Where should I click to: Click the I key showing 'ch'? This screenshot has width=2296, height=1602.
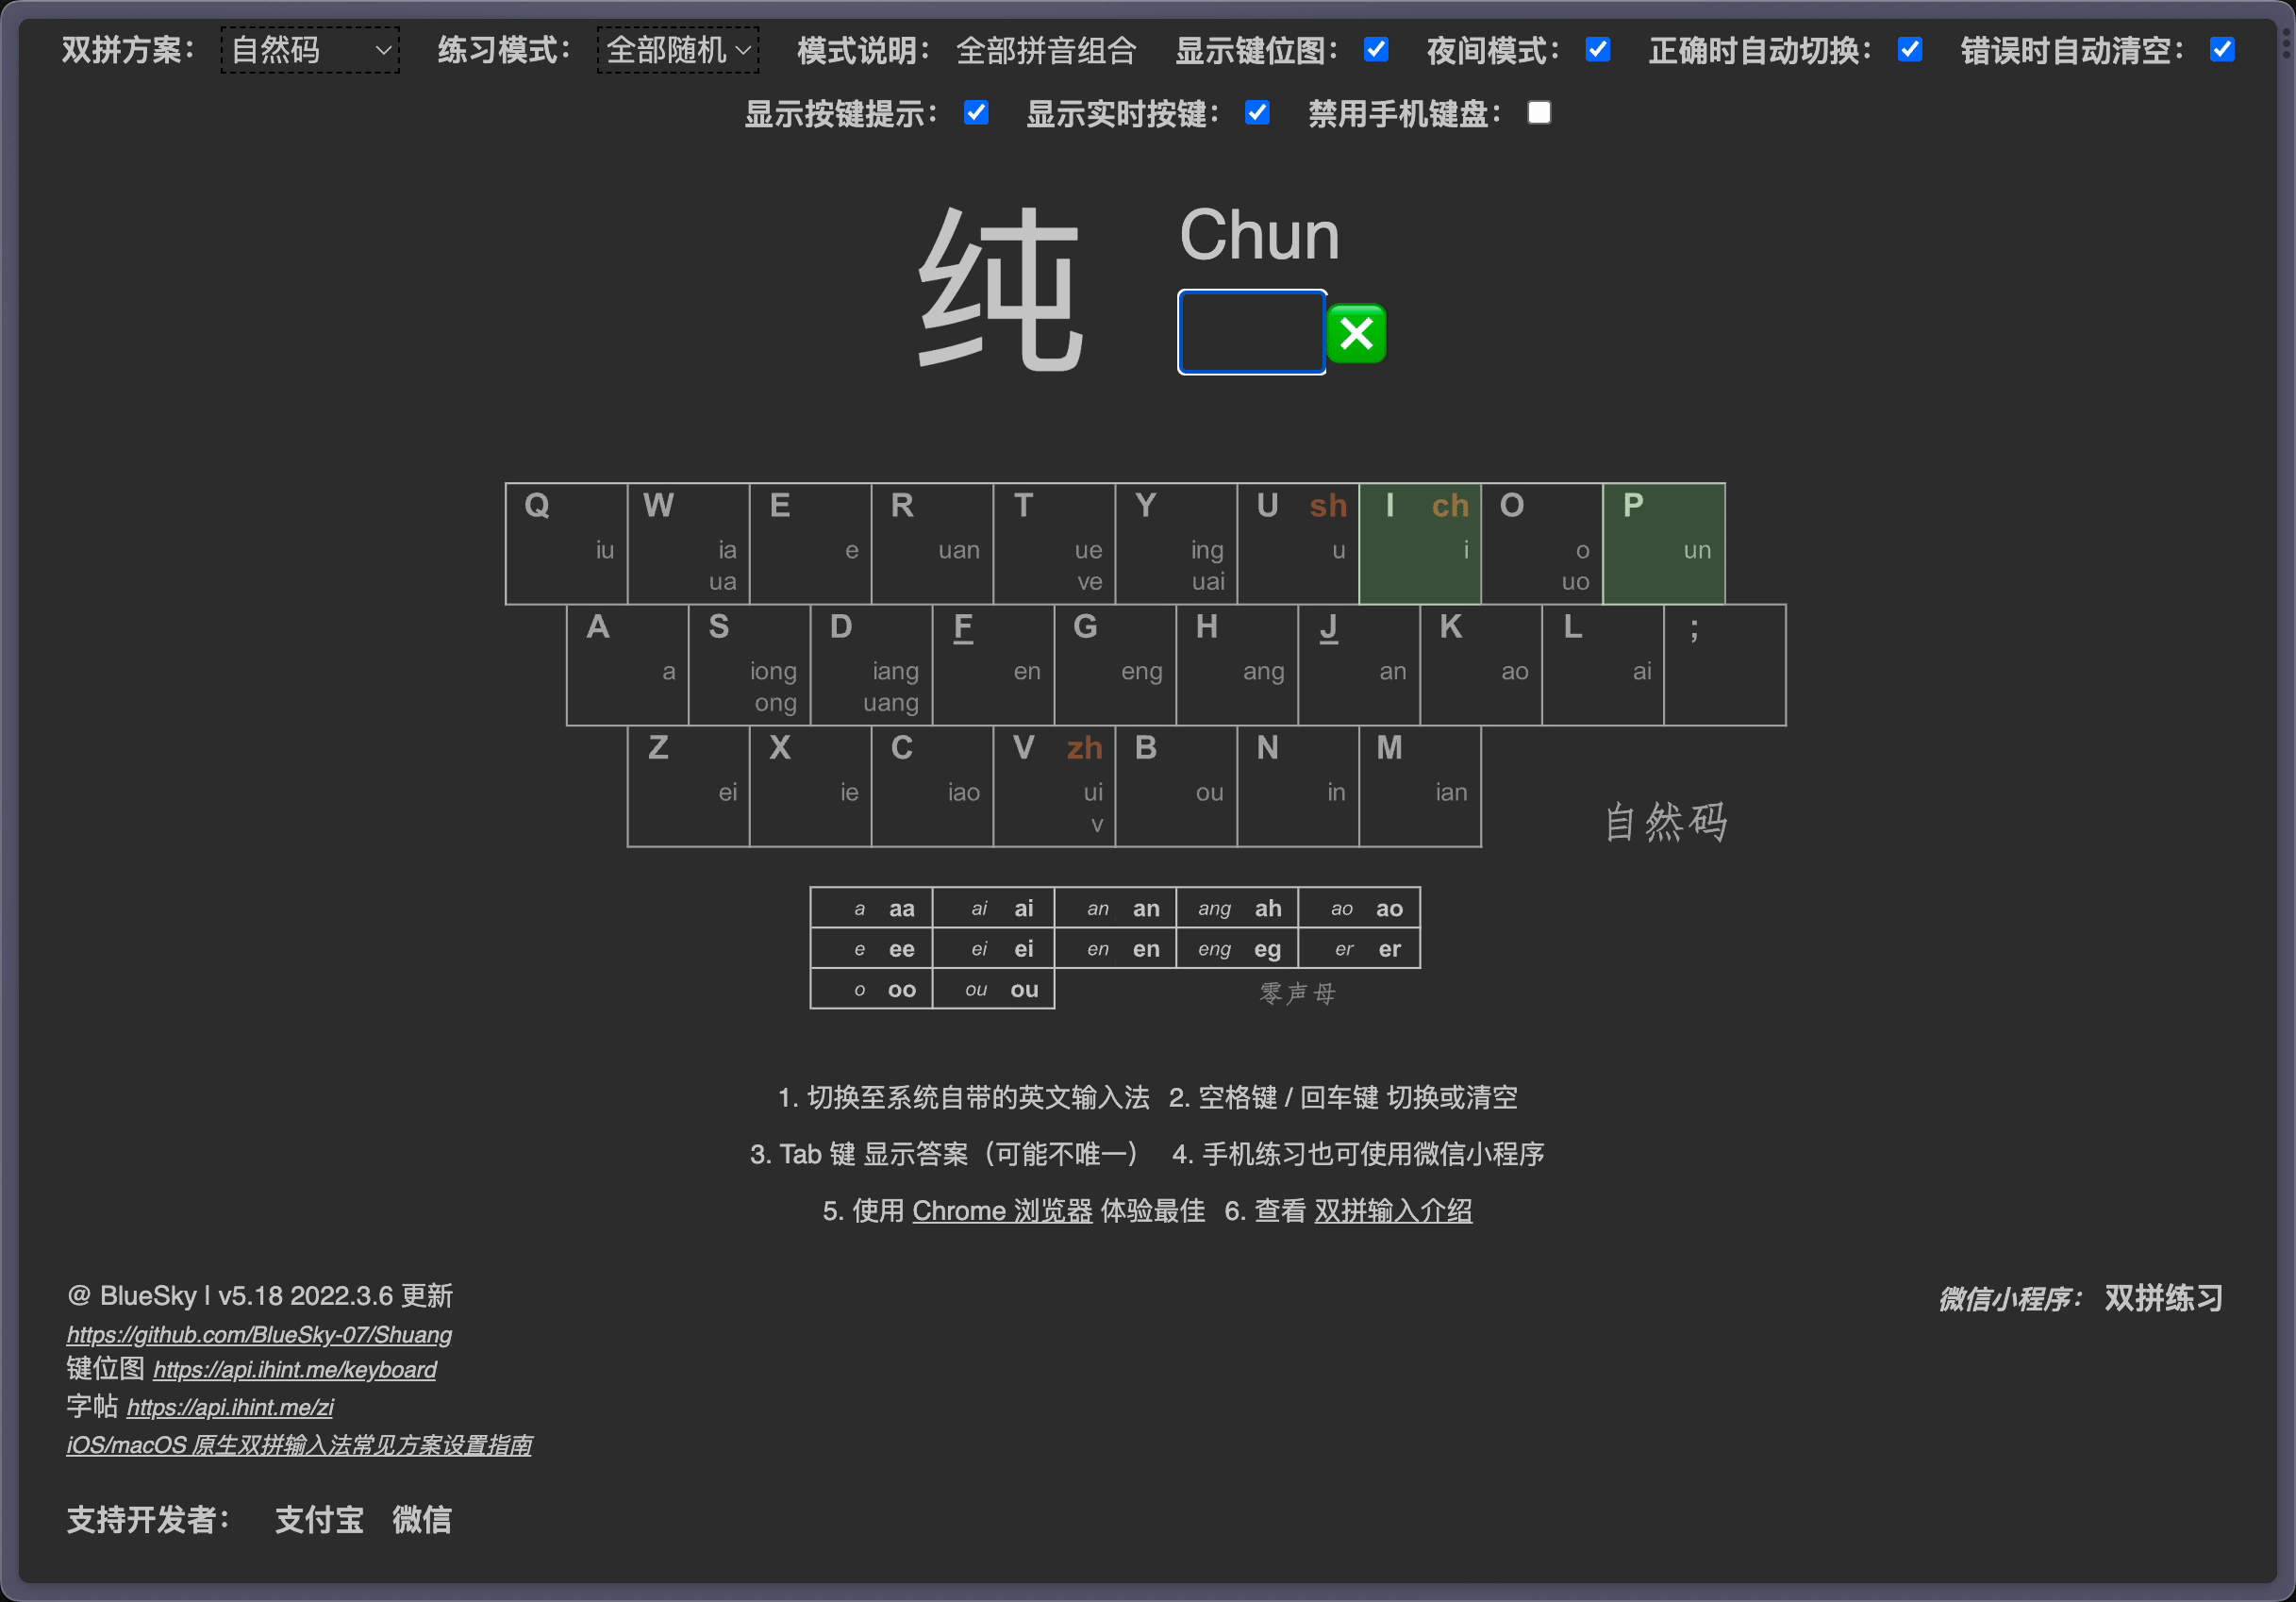1420,543
